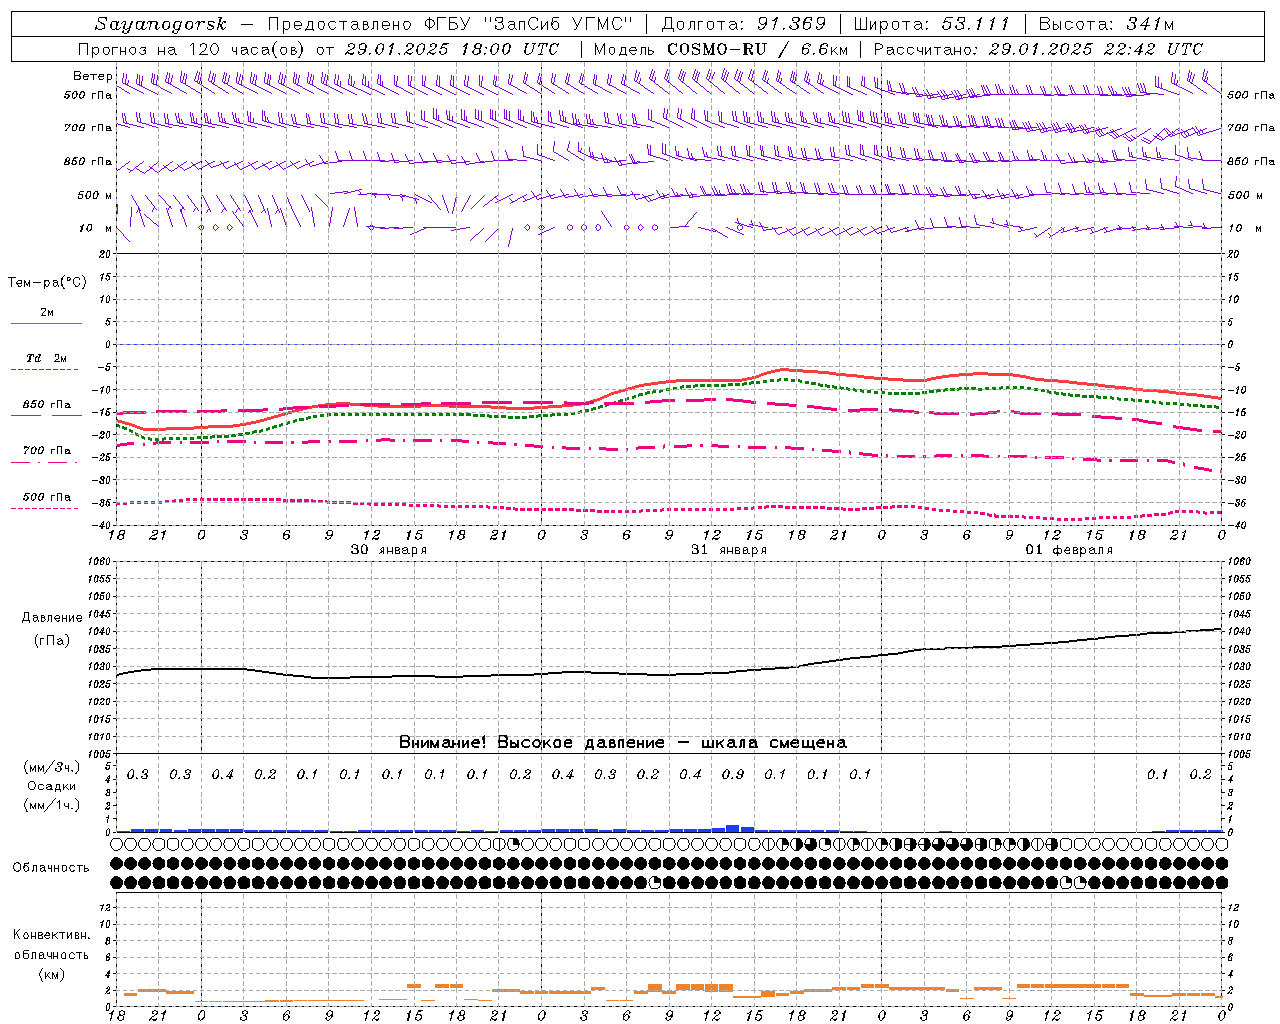Click the "Конвективн." convective cloud label
The image size is (1280, 1024).
51,935
